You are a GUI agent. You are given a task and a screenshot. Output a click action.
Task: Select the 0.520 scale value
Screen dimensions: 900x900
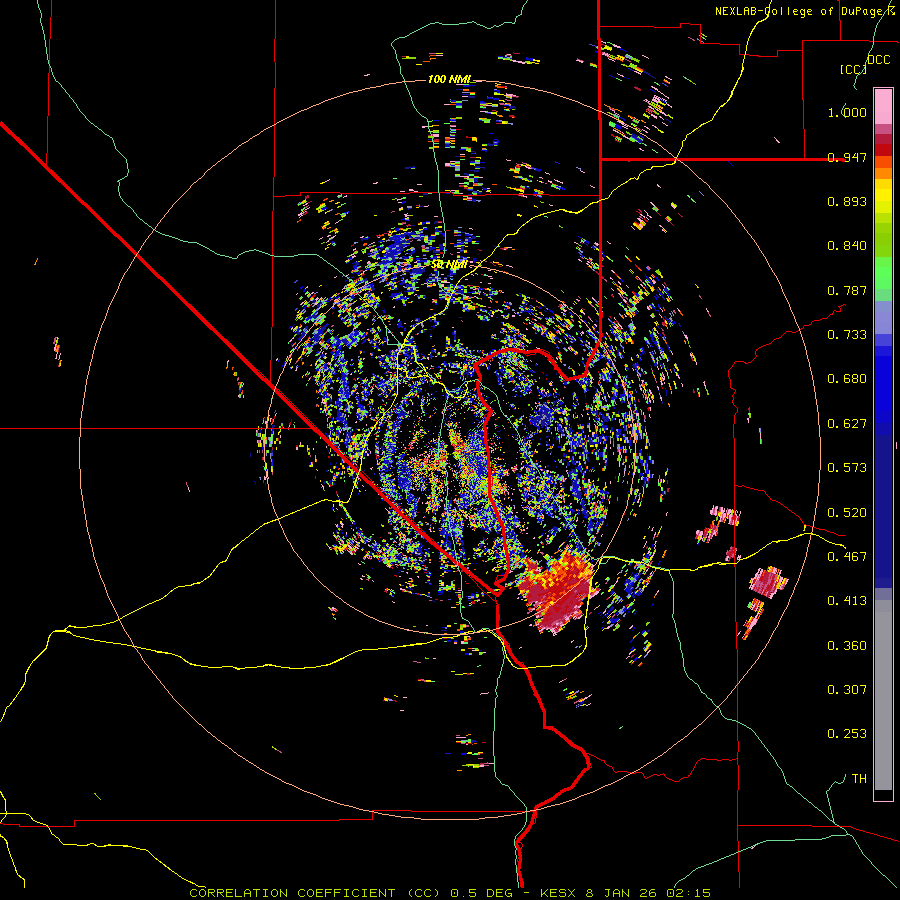pos(847,513)
